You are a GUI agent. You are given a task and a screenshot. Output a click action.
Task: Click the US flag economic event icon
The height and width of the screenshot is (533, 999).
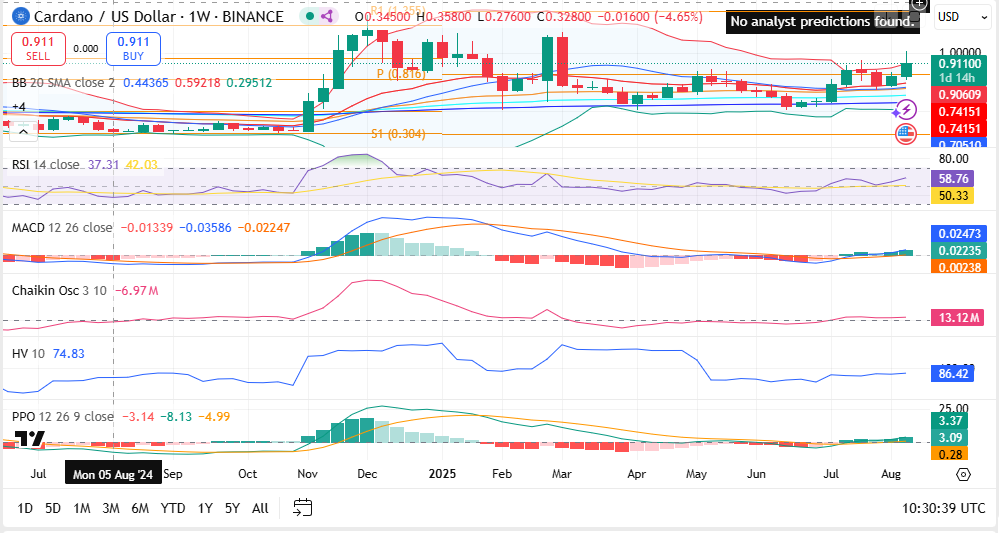pos(906,134)
